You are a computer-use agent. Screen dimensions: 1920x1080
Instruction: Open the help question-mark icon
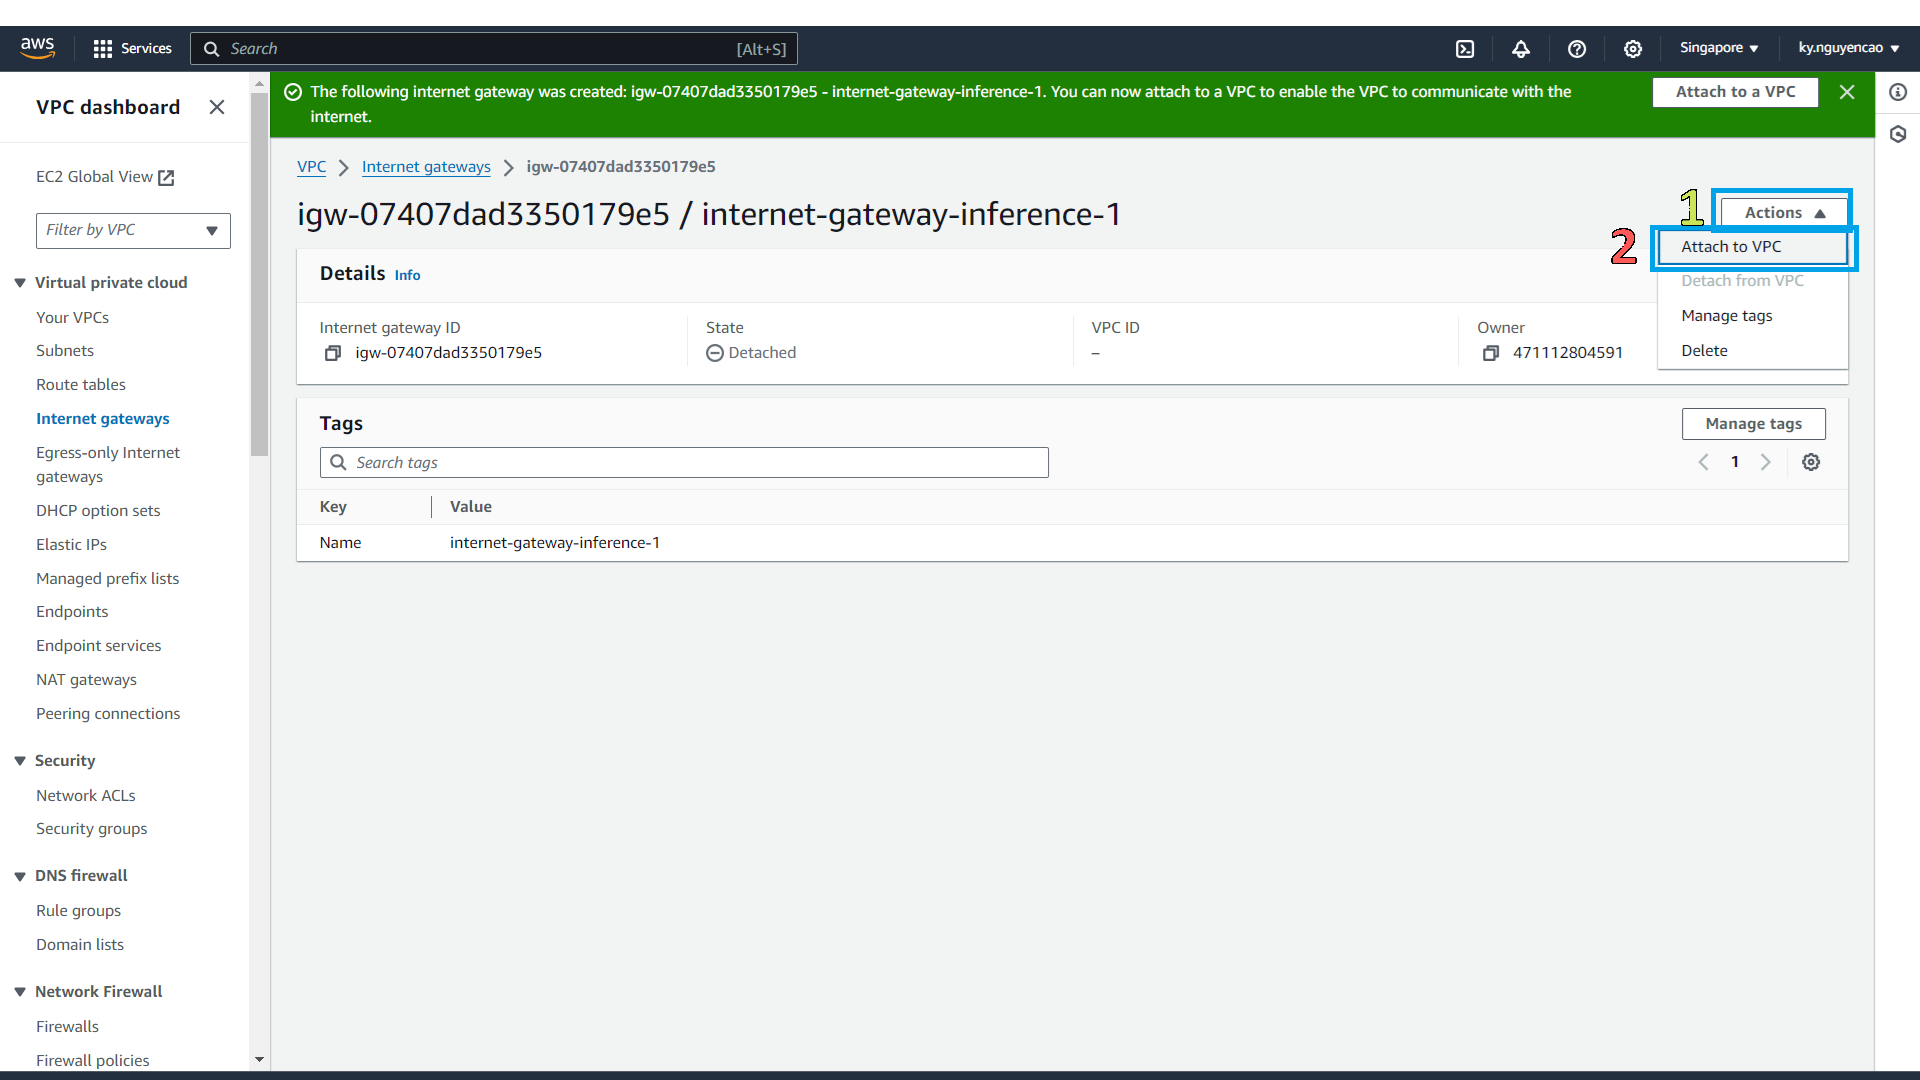pos(1577,49)
